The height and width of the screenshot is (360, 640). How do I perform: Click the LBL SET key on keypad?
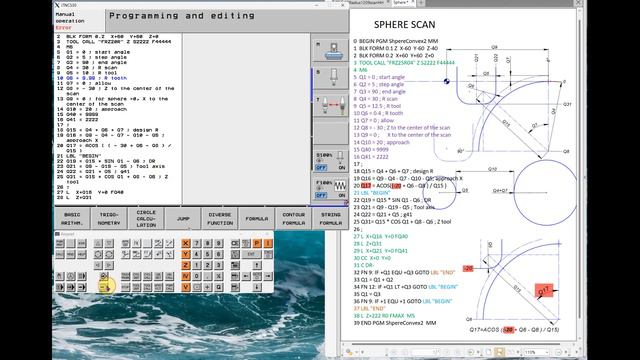tap(158, 276)
